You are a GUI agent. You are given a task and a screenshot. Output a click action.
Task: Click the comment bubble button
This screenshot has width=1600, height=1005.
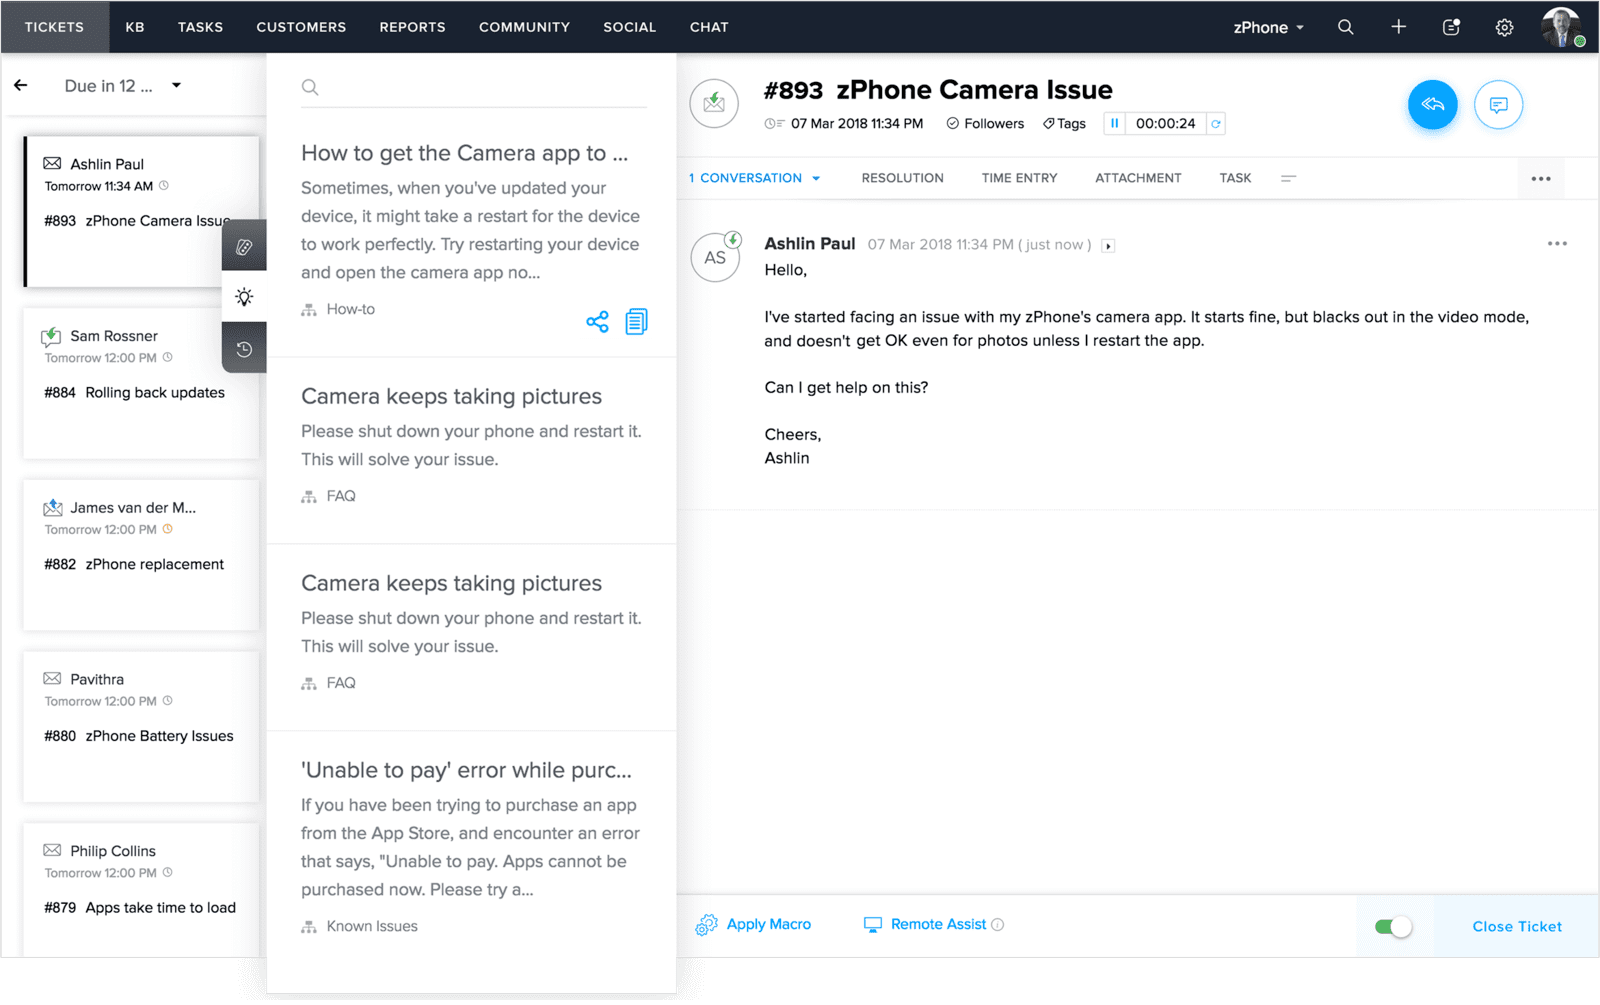pyautogui.click(x=1498, y=104)
